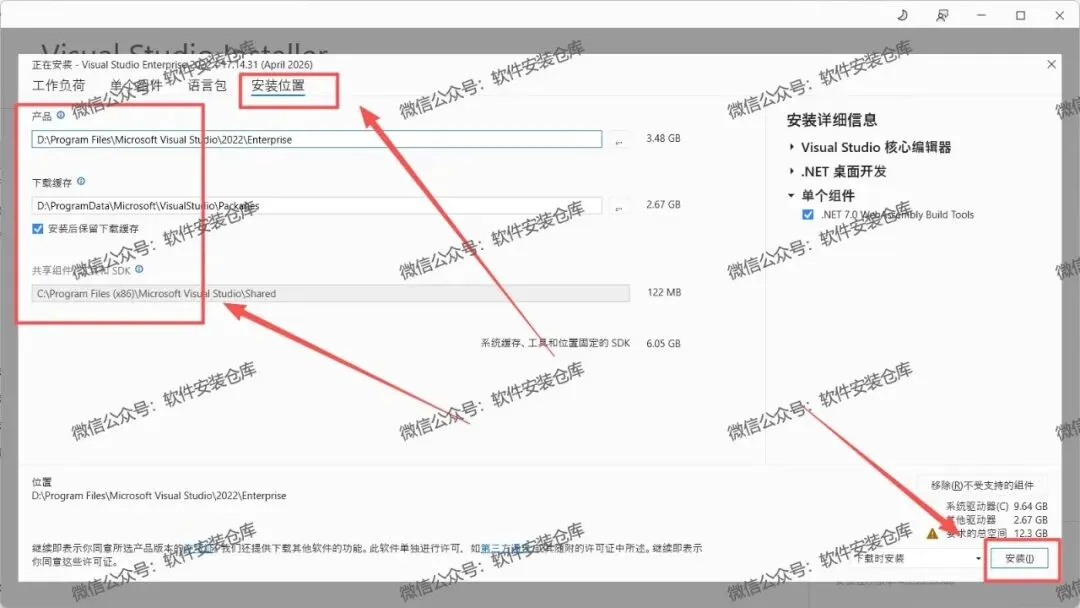Open the license link in the agreement text

point(201,548)
